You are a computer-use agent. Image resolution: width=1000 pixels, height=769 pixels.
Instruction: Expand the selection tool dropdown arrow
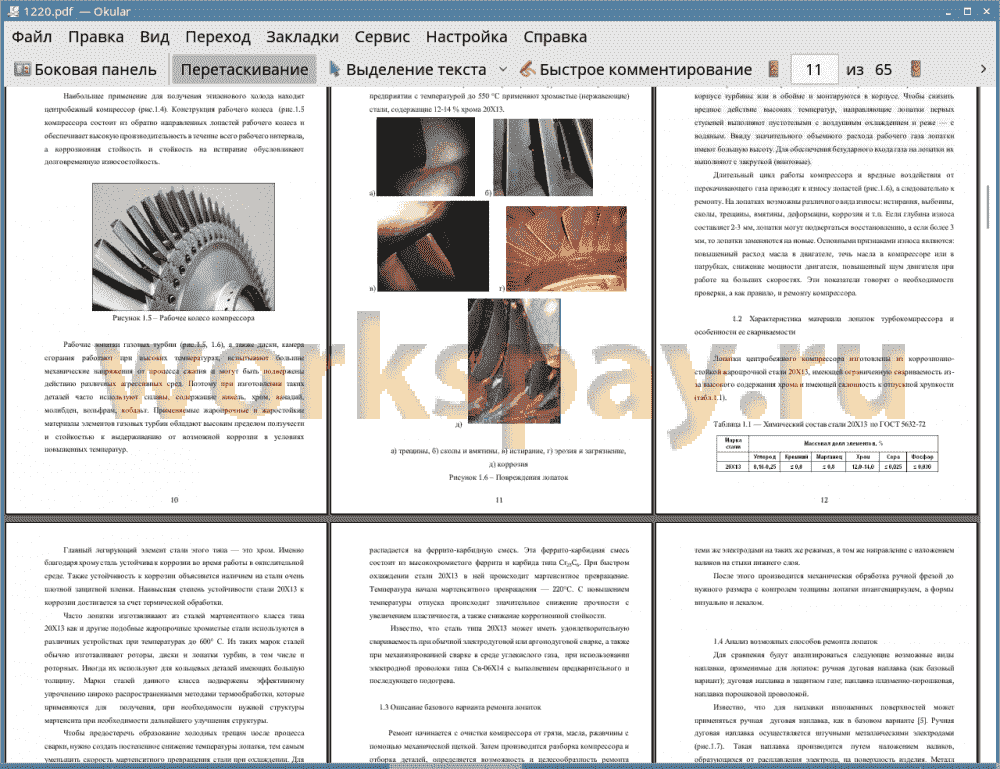pyautogui.click(x=503, y=69)
